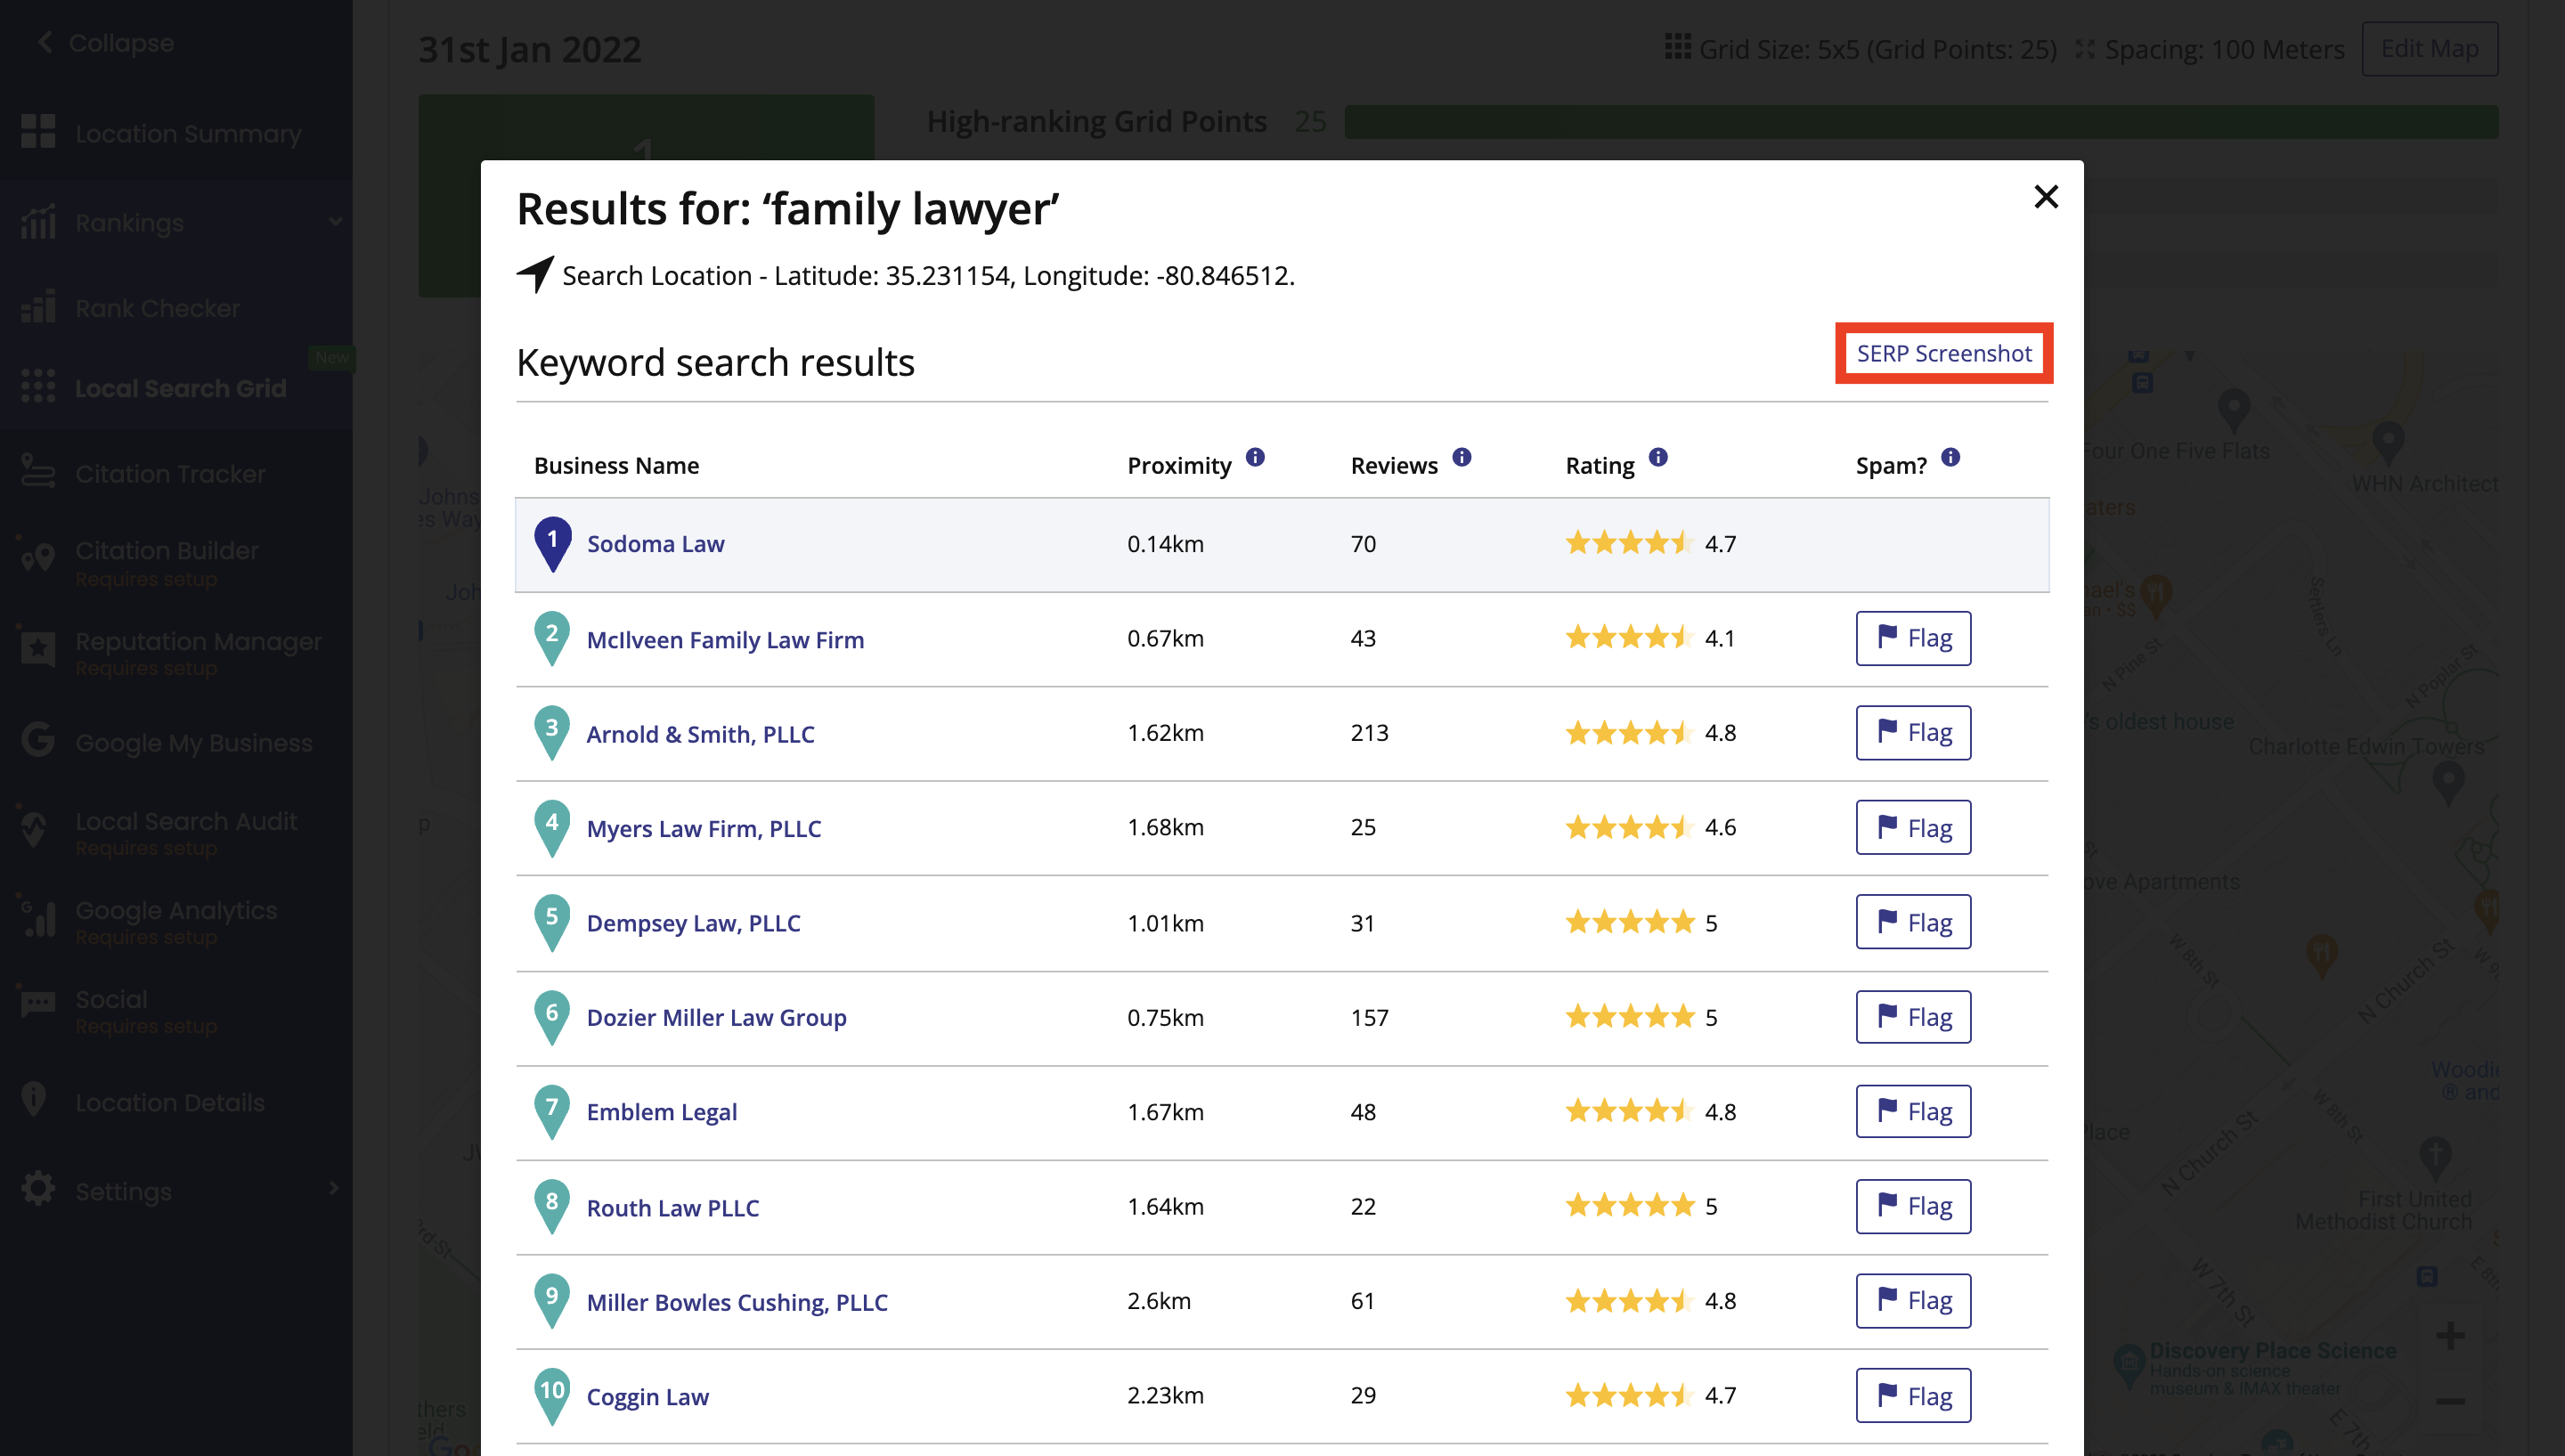Zoom in on the background map
The height and width of the screenshot is (1456, 2565).
pyautogui.click(x=2450, y=1335)
